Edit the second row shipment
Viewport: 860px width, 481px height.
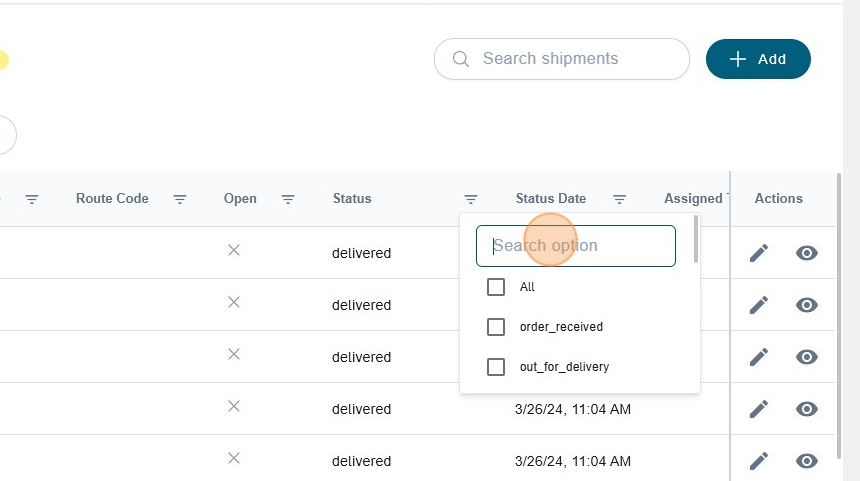tap(759, 305)
